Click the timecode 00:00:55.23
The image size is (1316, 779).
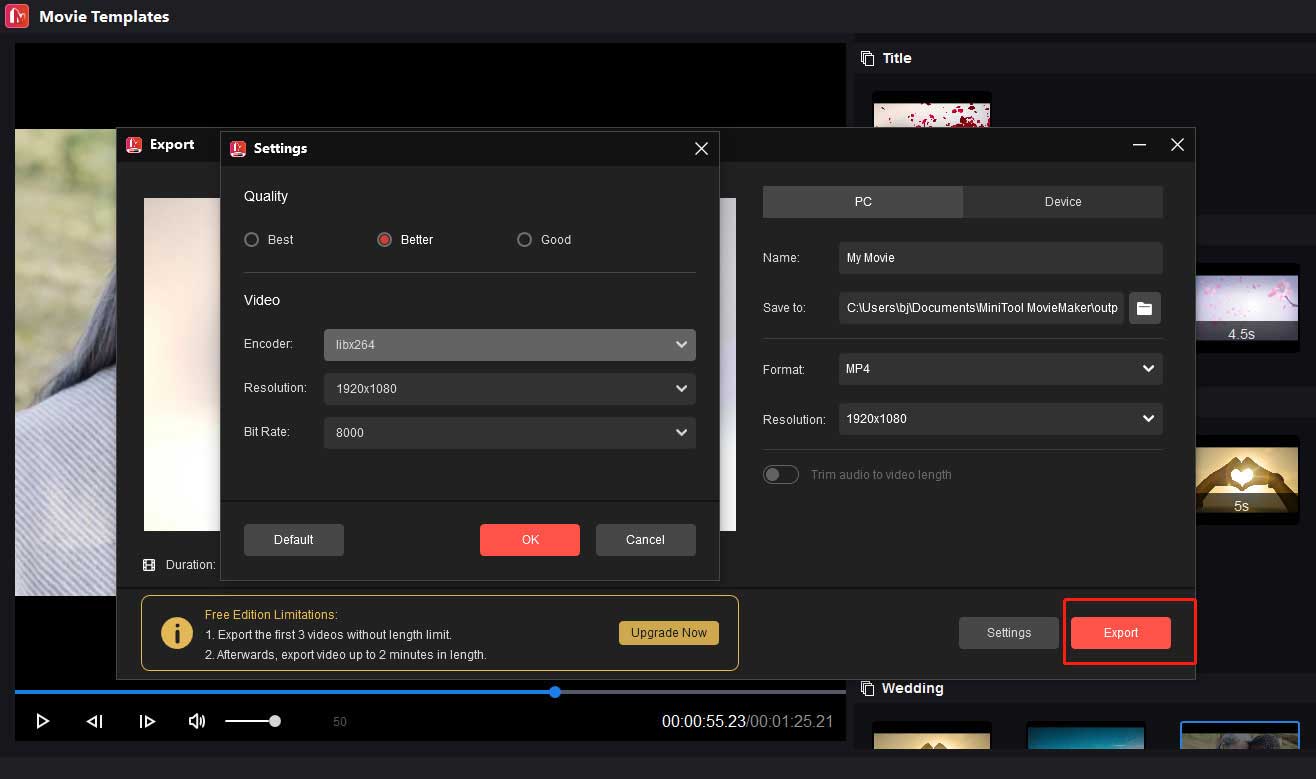pyautogui.click(x=703, y=721)
